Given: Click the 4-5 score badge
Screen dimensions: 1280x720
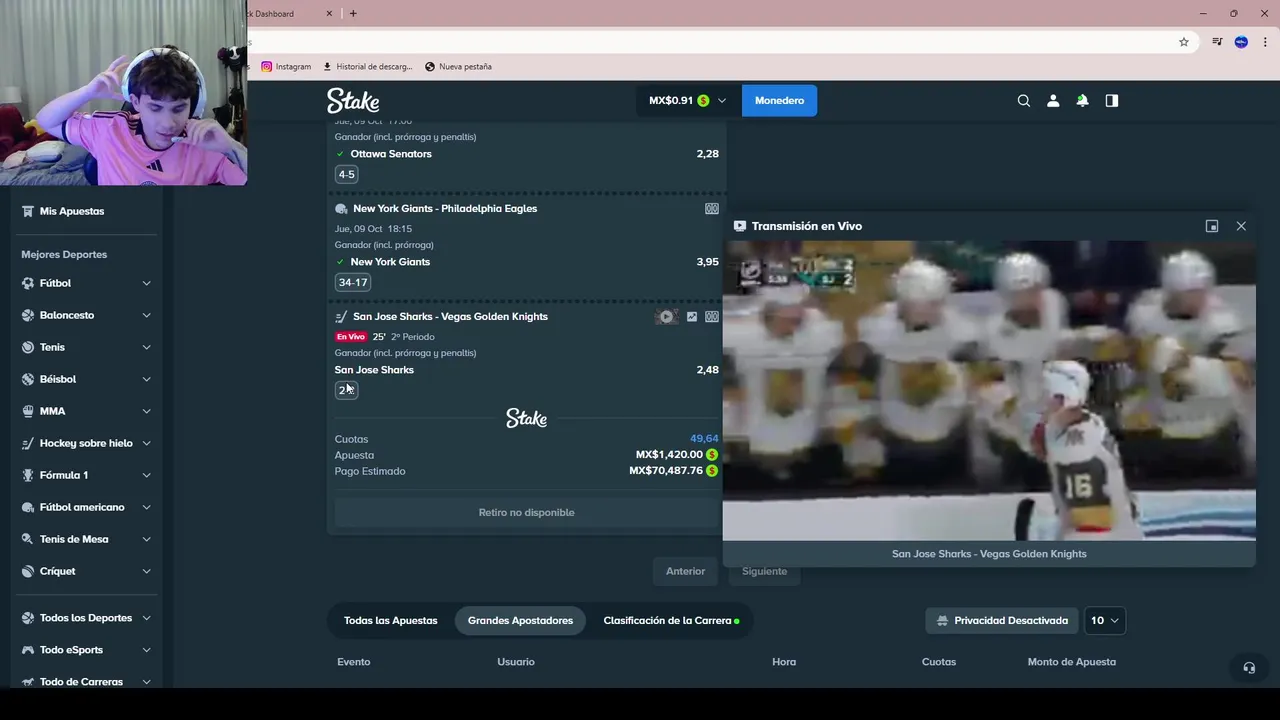Looking at the screenshot, I should (x=347, y=174).
